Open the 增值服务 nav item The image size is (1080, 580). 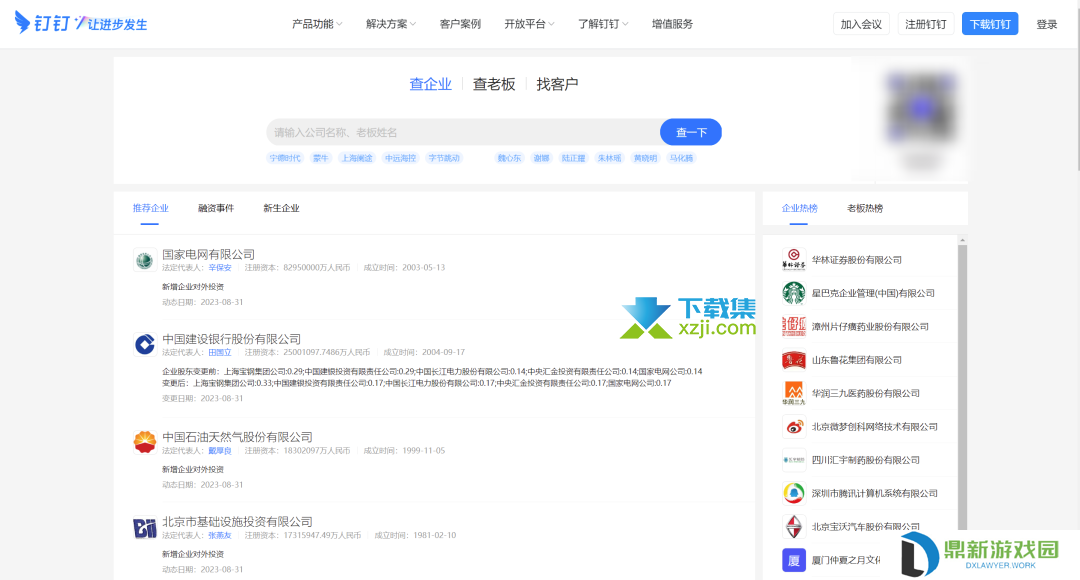[672, 24]
